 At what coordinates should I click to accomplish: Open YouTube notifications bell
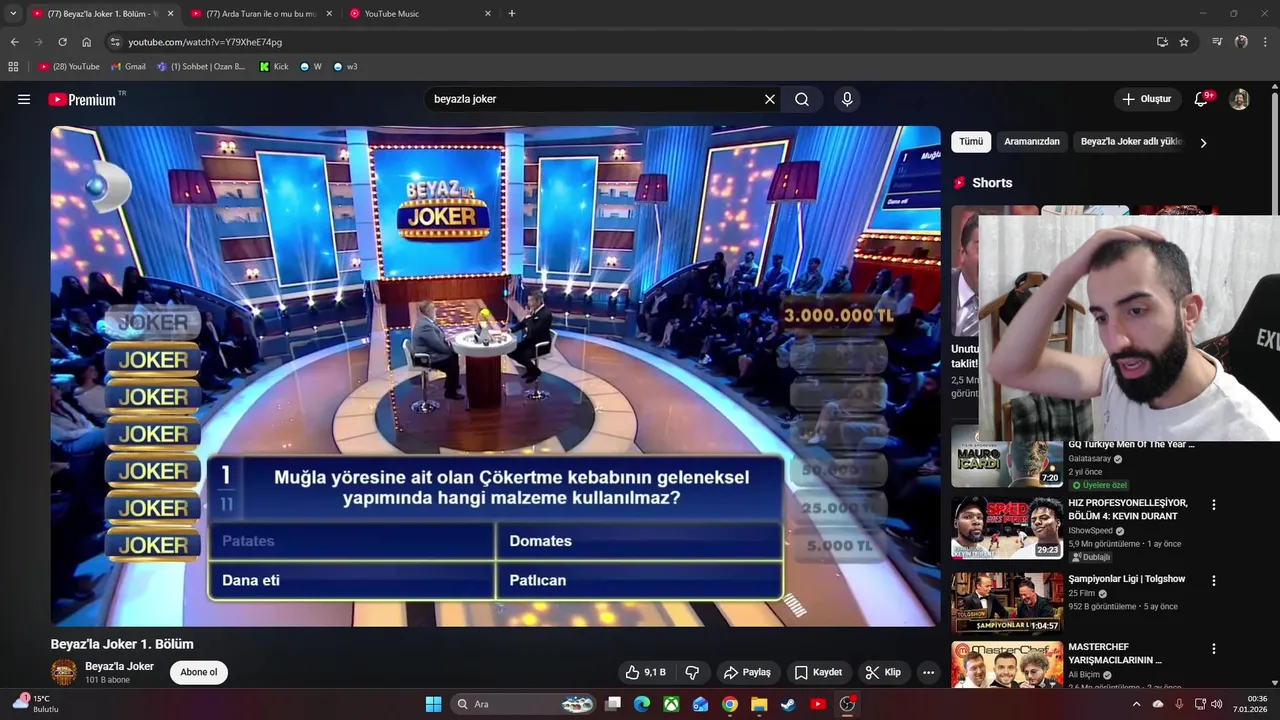tap(1202, 99)
